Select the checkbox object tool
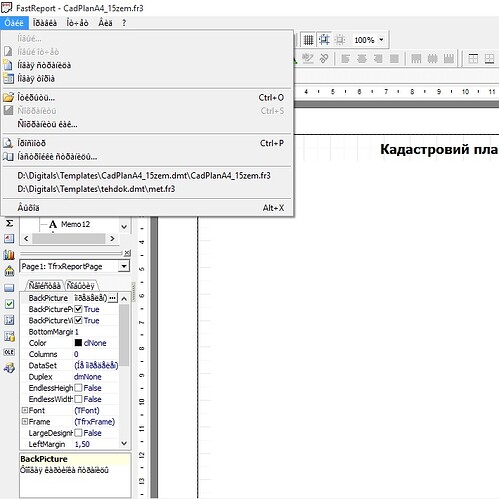 pos(9,304)
